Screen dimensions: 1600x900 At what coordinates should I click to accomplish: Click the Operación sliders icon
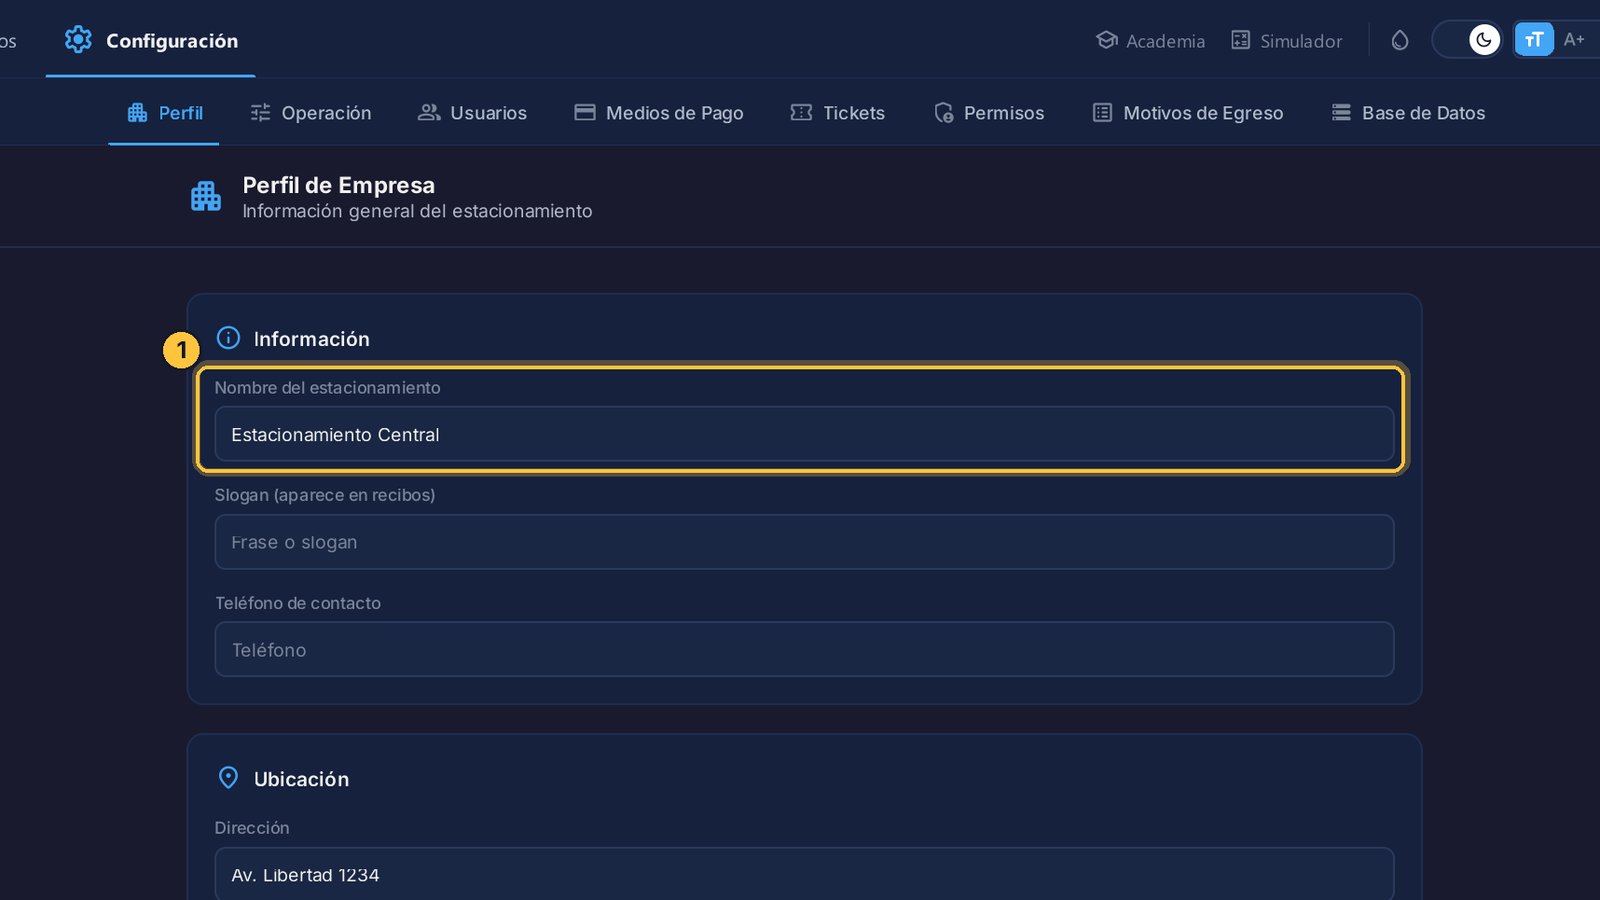click(x=260, y=113)
